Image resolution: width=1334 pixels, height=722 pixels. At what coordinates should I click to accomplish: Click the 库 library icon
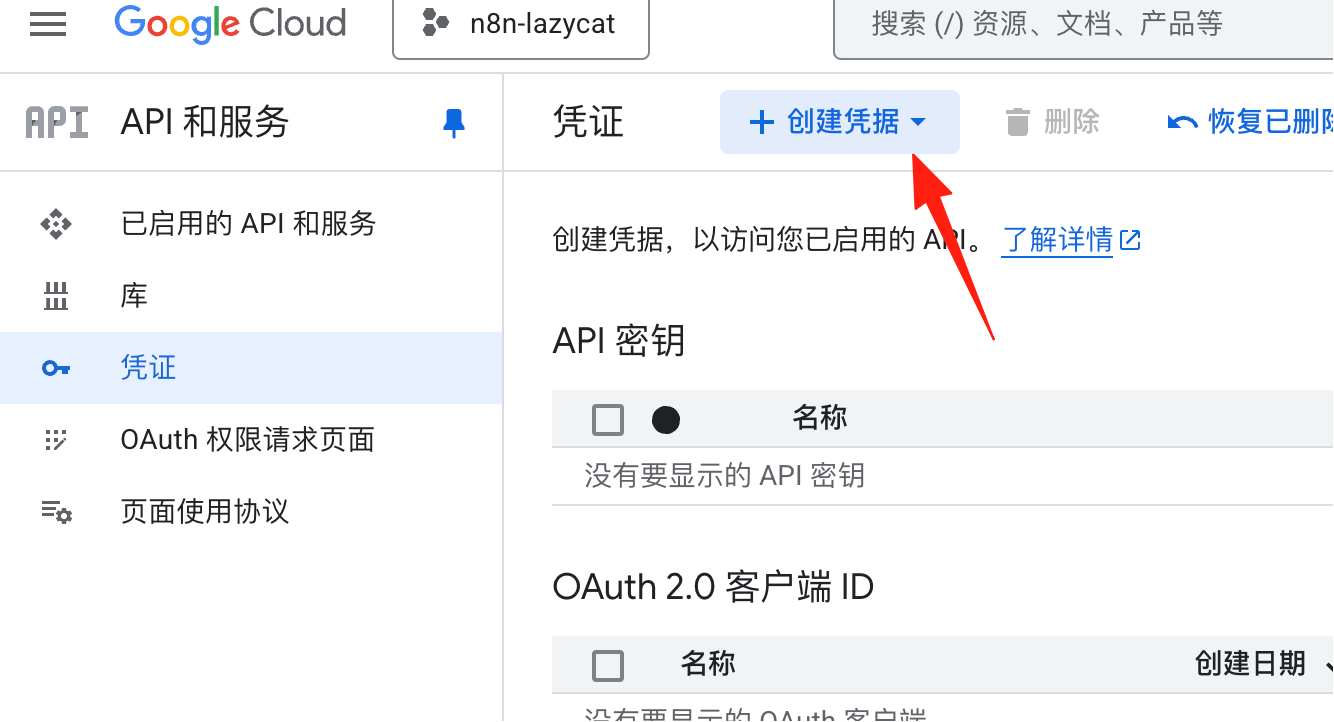[x=56, y=296]
